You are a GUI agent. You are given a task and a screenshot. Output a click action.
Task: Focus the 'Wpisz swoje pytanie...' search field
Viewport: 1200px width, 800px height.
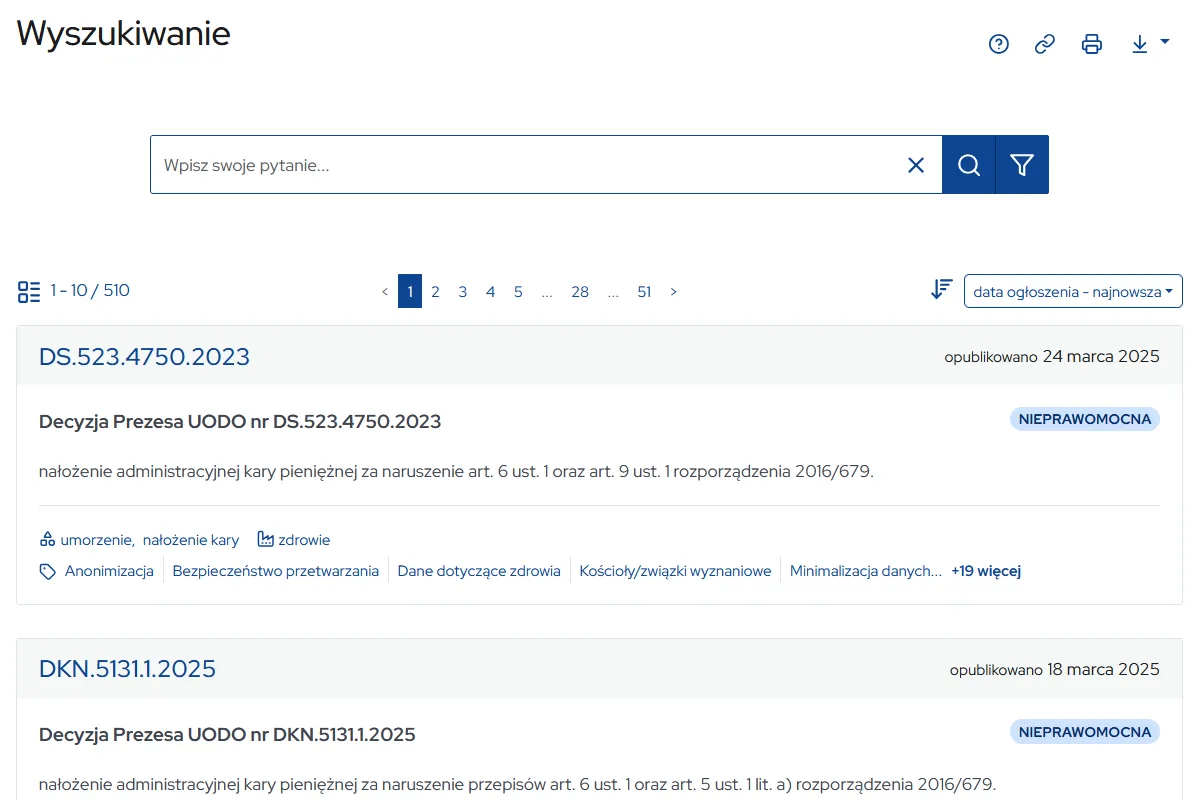(520, 165)
